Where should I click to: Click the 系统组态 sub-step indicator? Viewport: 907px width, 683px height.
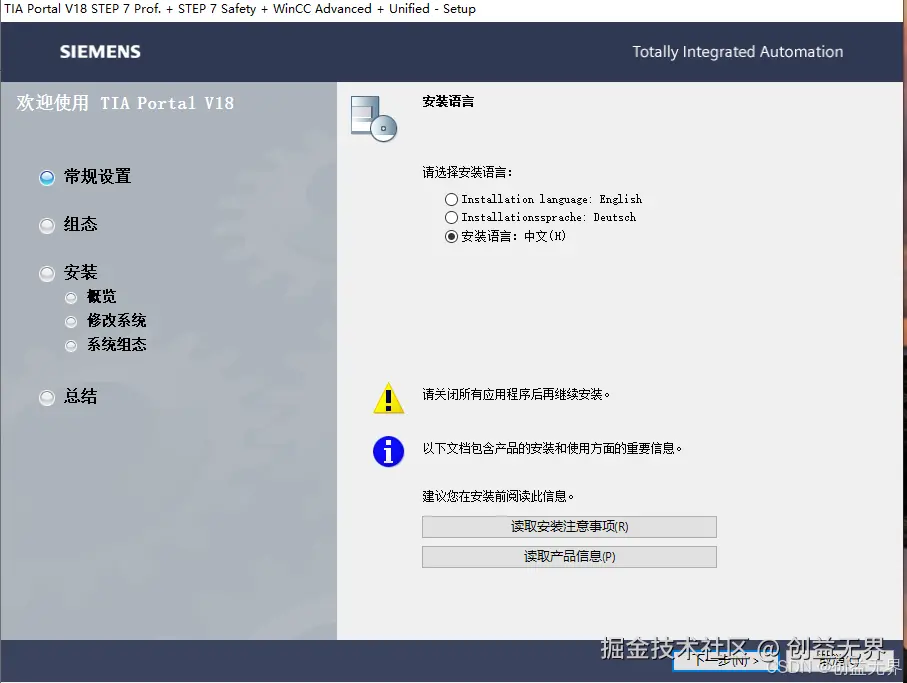(71, 345)
